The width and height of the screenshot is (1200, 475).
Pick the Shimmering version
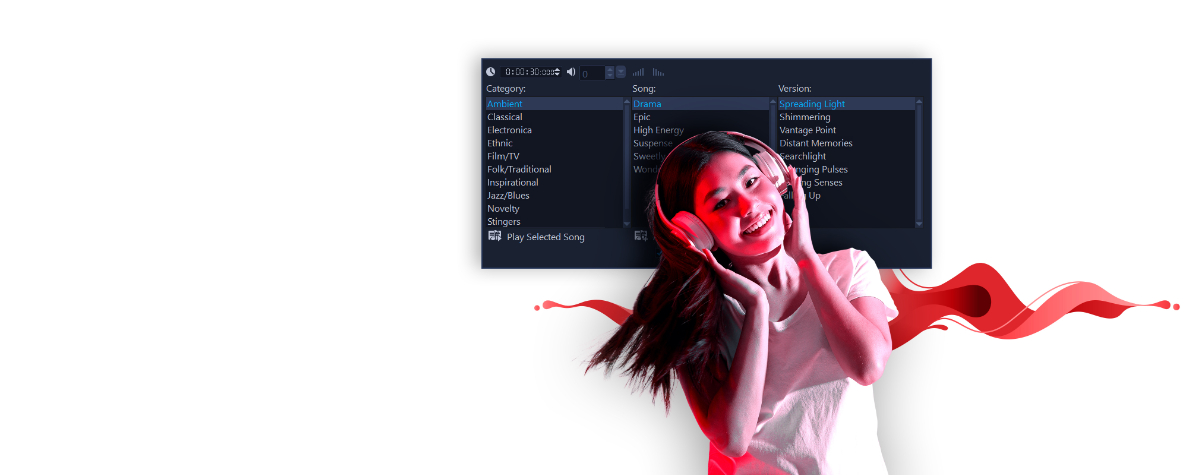tap(805, 117)
